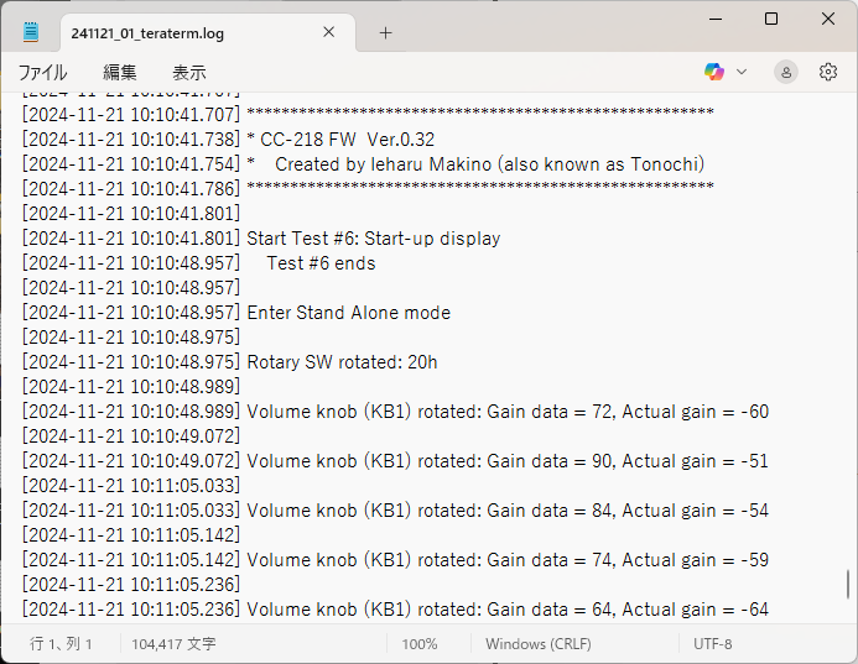Expand the Copilot dropdown chevron
The width and height of the screenshot is (858, 664).
click(x=741, y=72)
